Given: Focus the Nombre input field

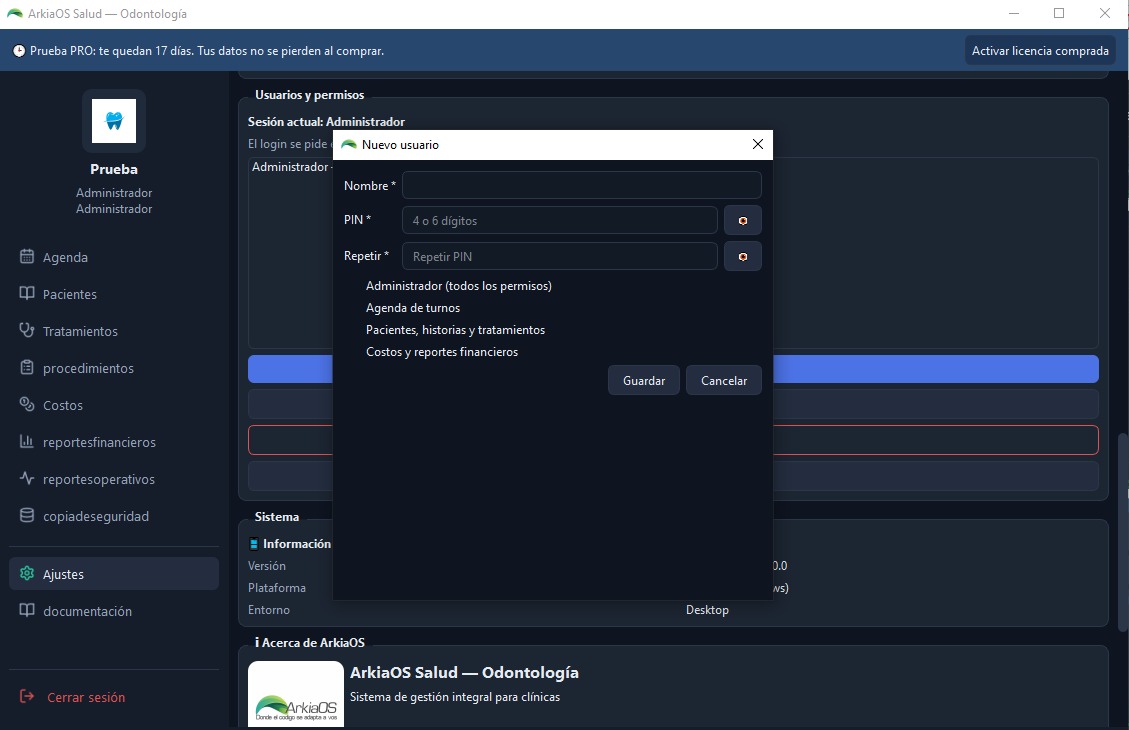Looking at the screenshot, I should pos(582,185).
